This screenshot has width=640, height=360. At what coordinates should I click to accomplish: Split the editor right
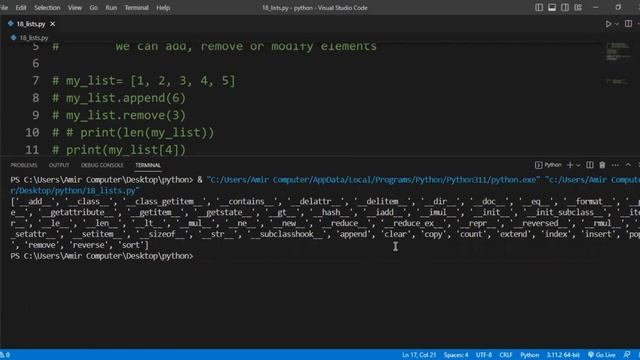(x=628, y=24)
